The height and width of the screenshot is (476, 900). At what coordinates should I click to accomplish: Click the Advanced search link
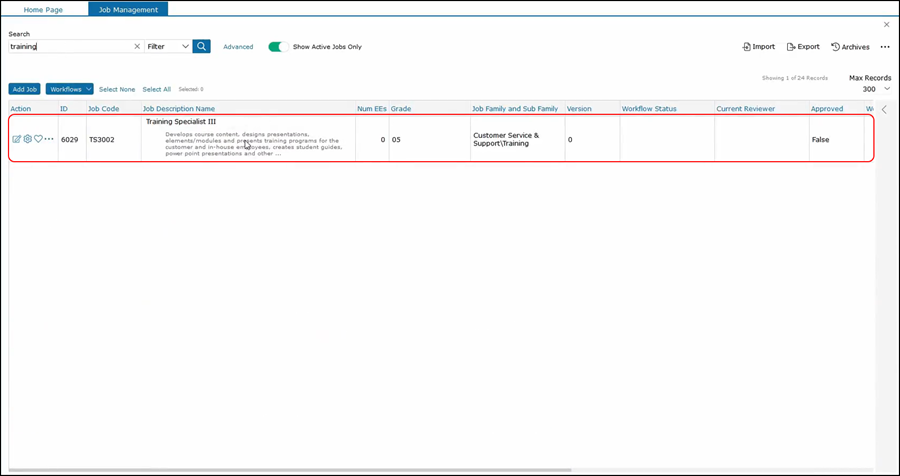click(x=238, y=47)
